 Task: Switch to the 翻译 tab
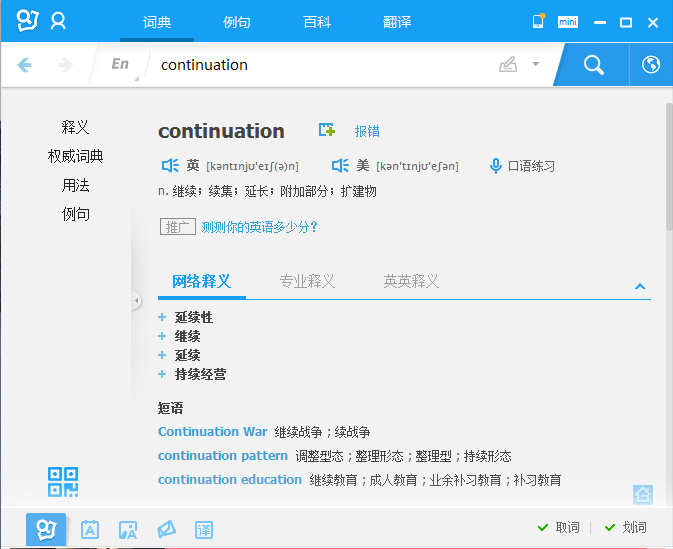(x=397, y=22)
